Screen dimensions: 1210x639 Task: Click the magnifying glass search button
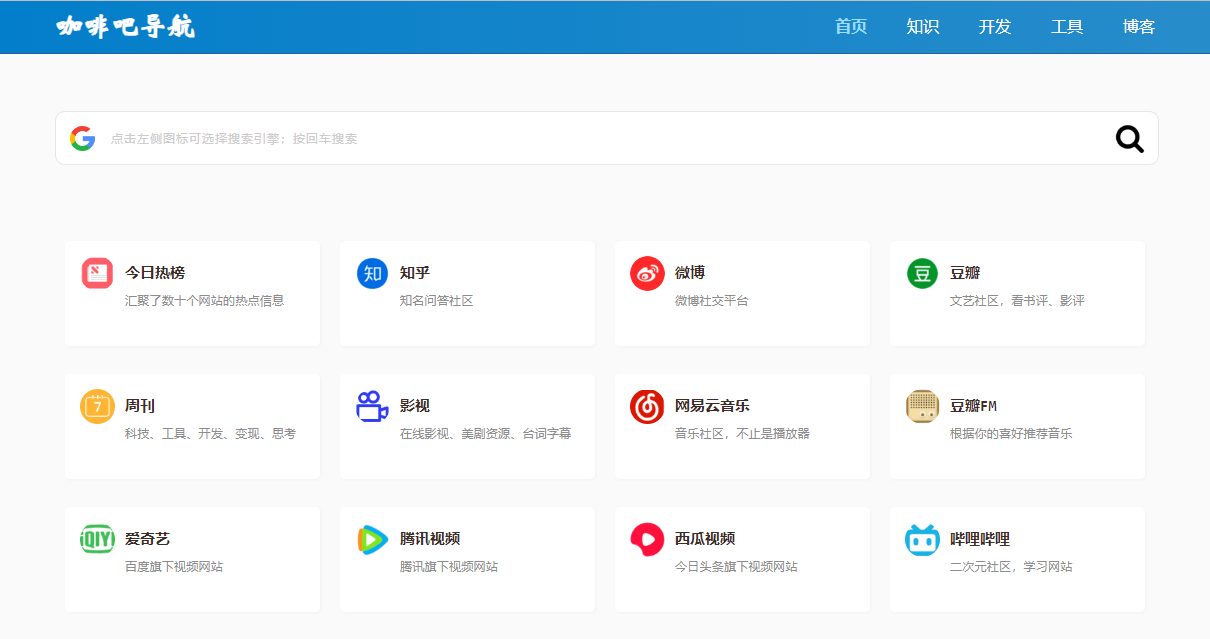click(x=1129, y=139)
